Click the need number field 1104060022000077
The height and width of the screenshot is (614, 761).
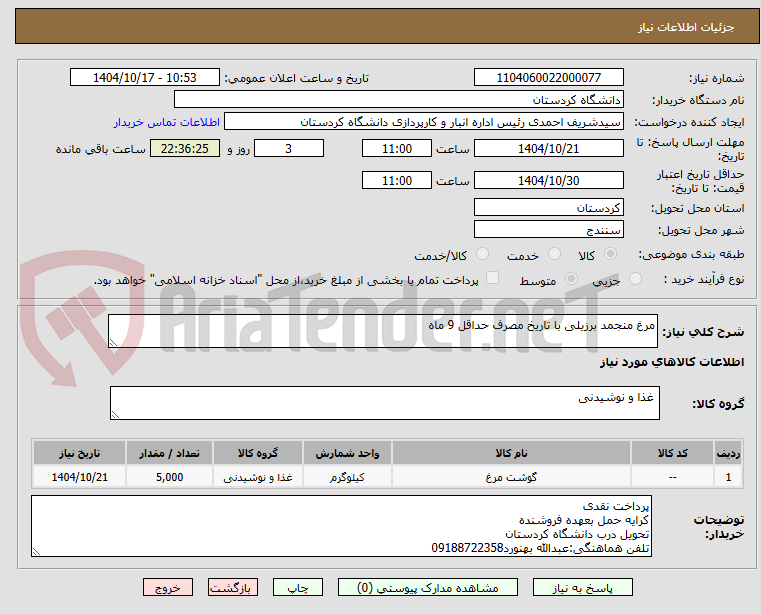coord(548,78)
